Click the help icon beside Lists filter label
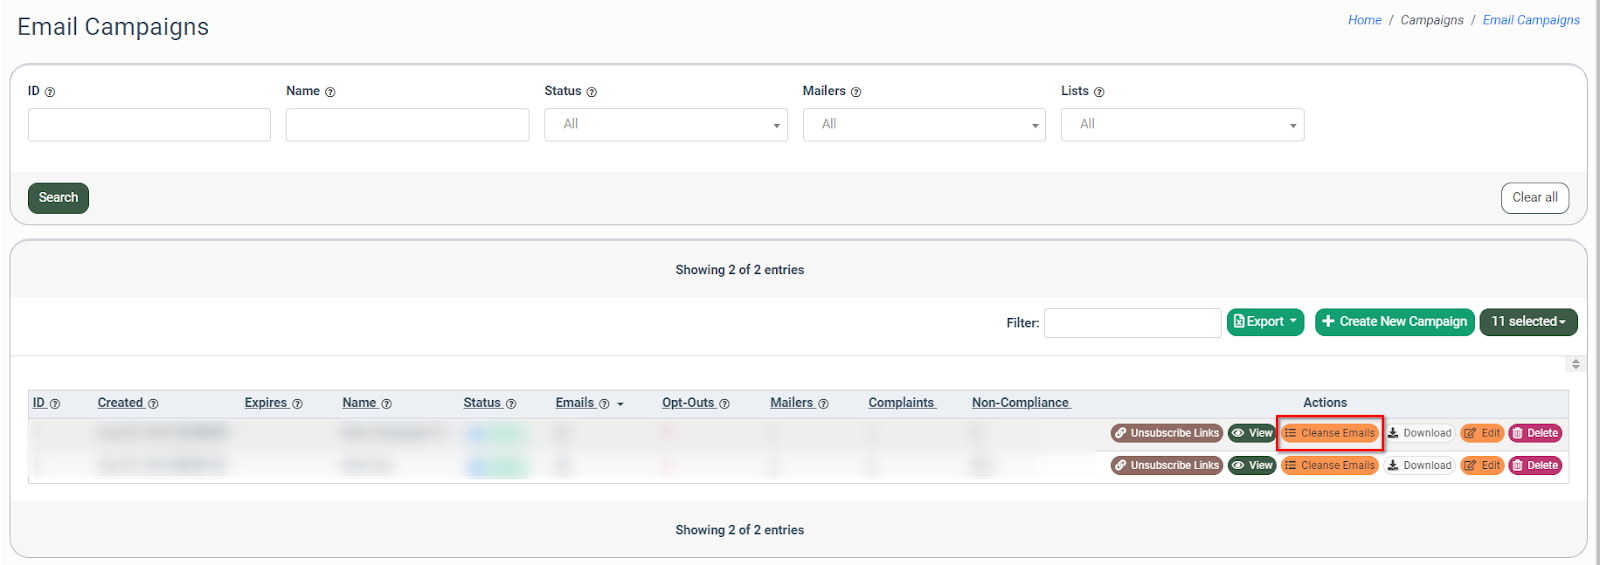The height and width of the screenshot is (565, 1600). click(x=1099, y=92)
